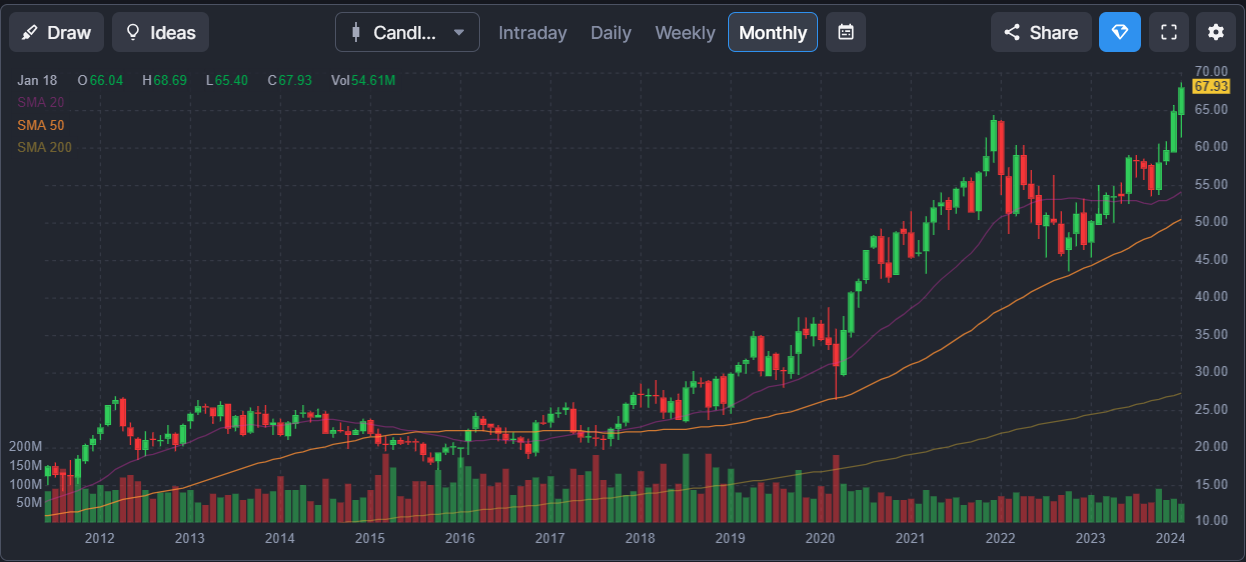Click the candlestick icon in chart type selector
1246x562 pixels.
click(x=355, y=32)
